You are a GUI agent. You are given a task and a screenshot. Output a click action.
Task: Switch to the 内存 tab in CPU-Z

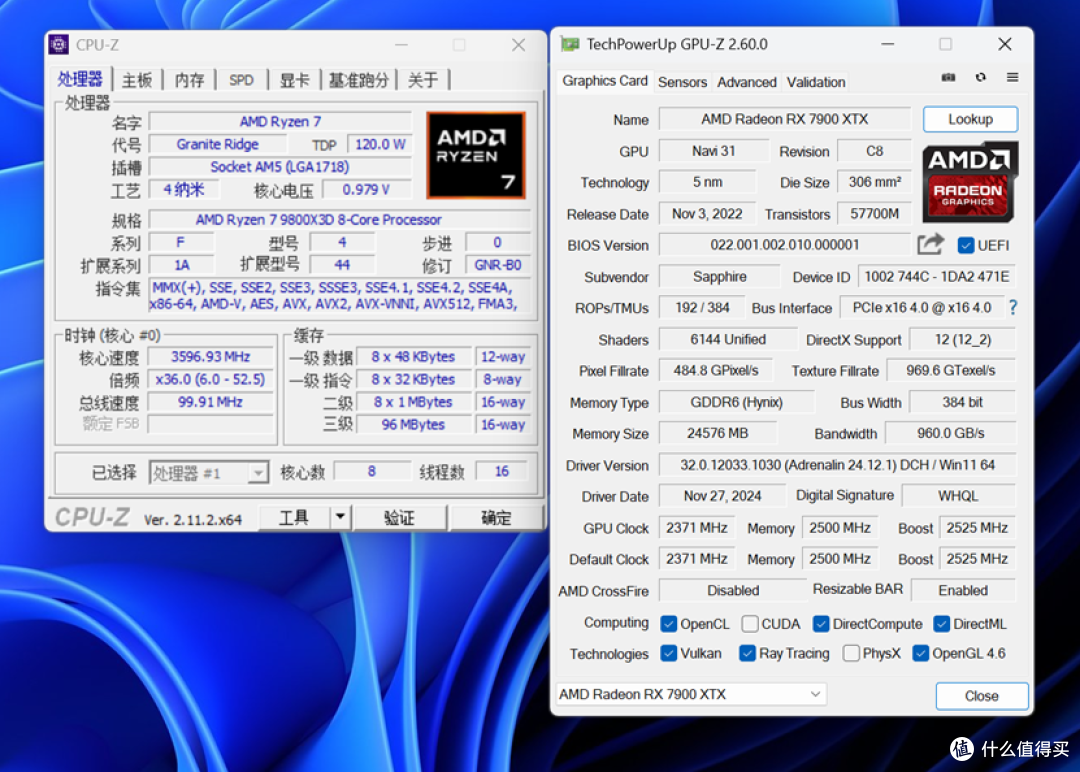(189, 80)
